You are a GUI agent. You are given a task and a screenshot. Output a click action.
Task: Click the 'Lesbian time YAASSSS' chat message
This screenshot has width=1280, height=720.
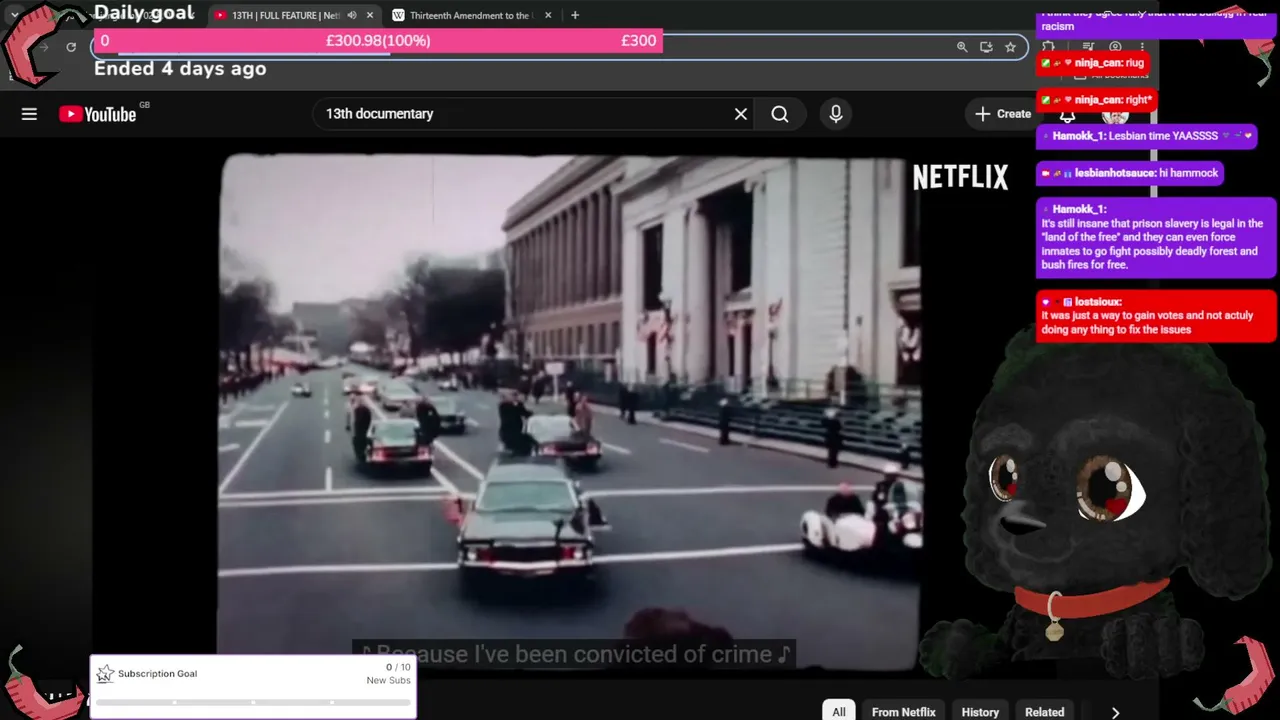pyautogui.click(x=1146, y=136)
